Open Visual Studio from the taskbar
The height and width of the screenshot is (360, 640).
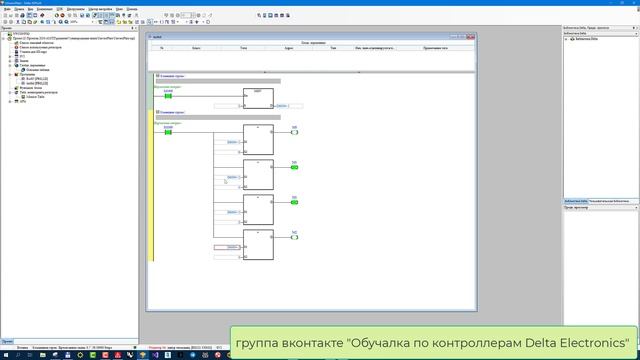(x=155, y=356)
